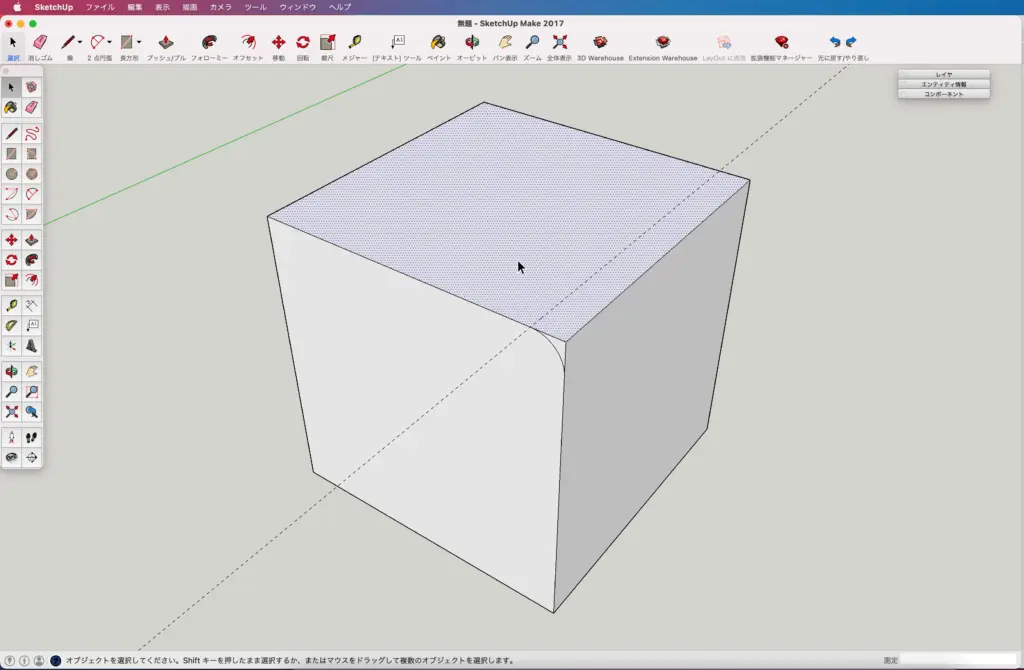Click the Redo blue arrow
Screen dimensions: 1024x670
point(851,42)
